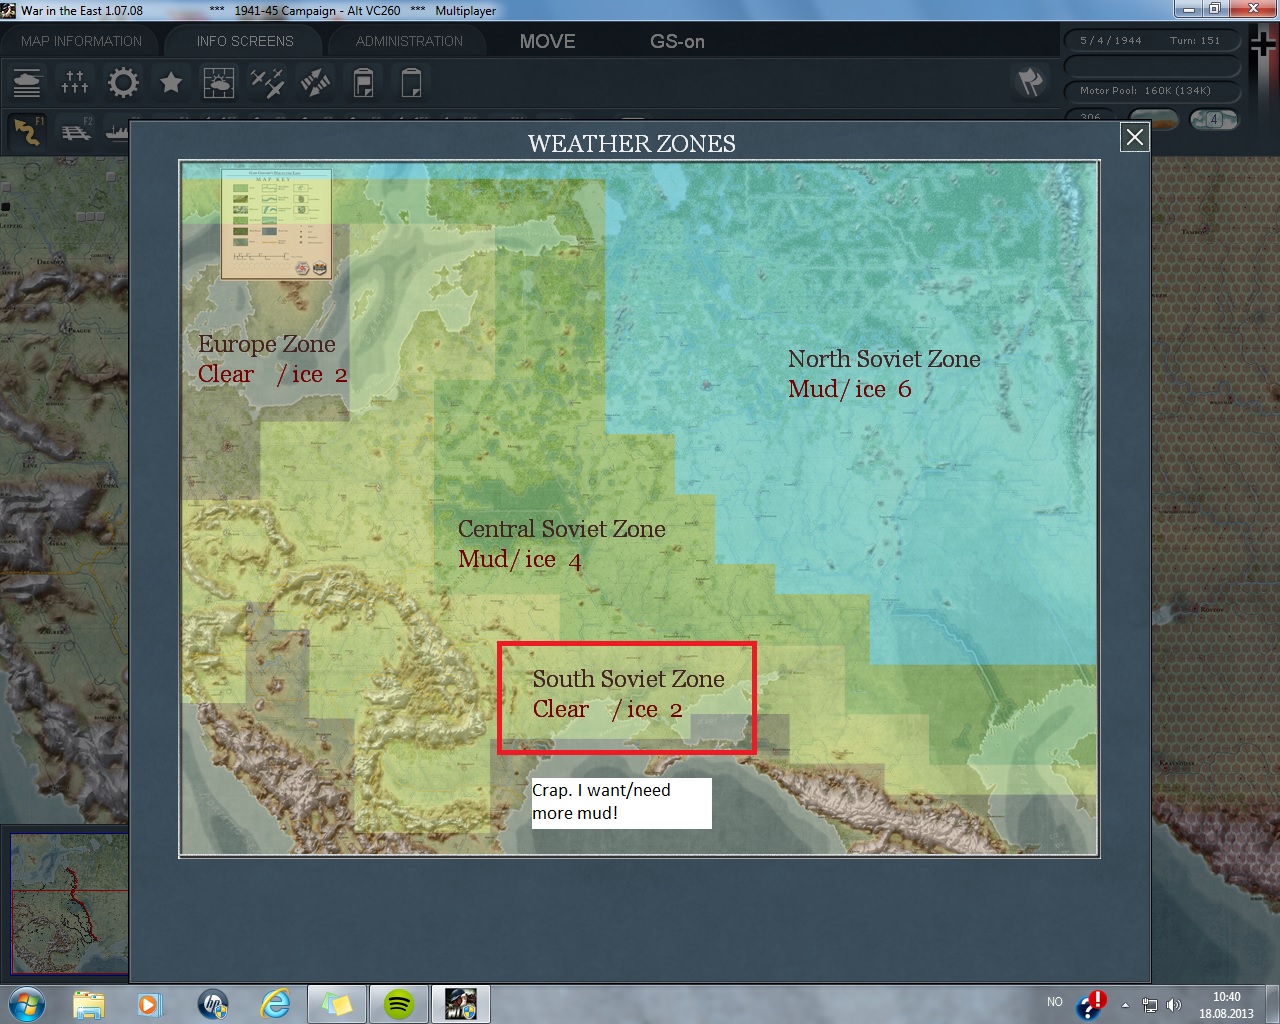Open the HP help alert tray icon

pyautogui.click(x=1092, y=1004)
